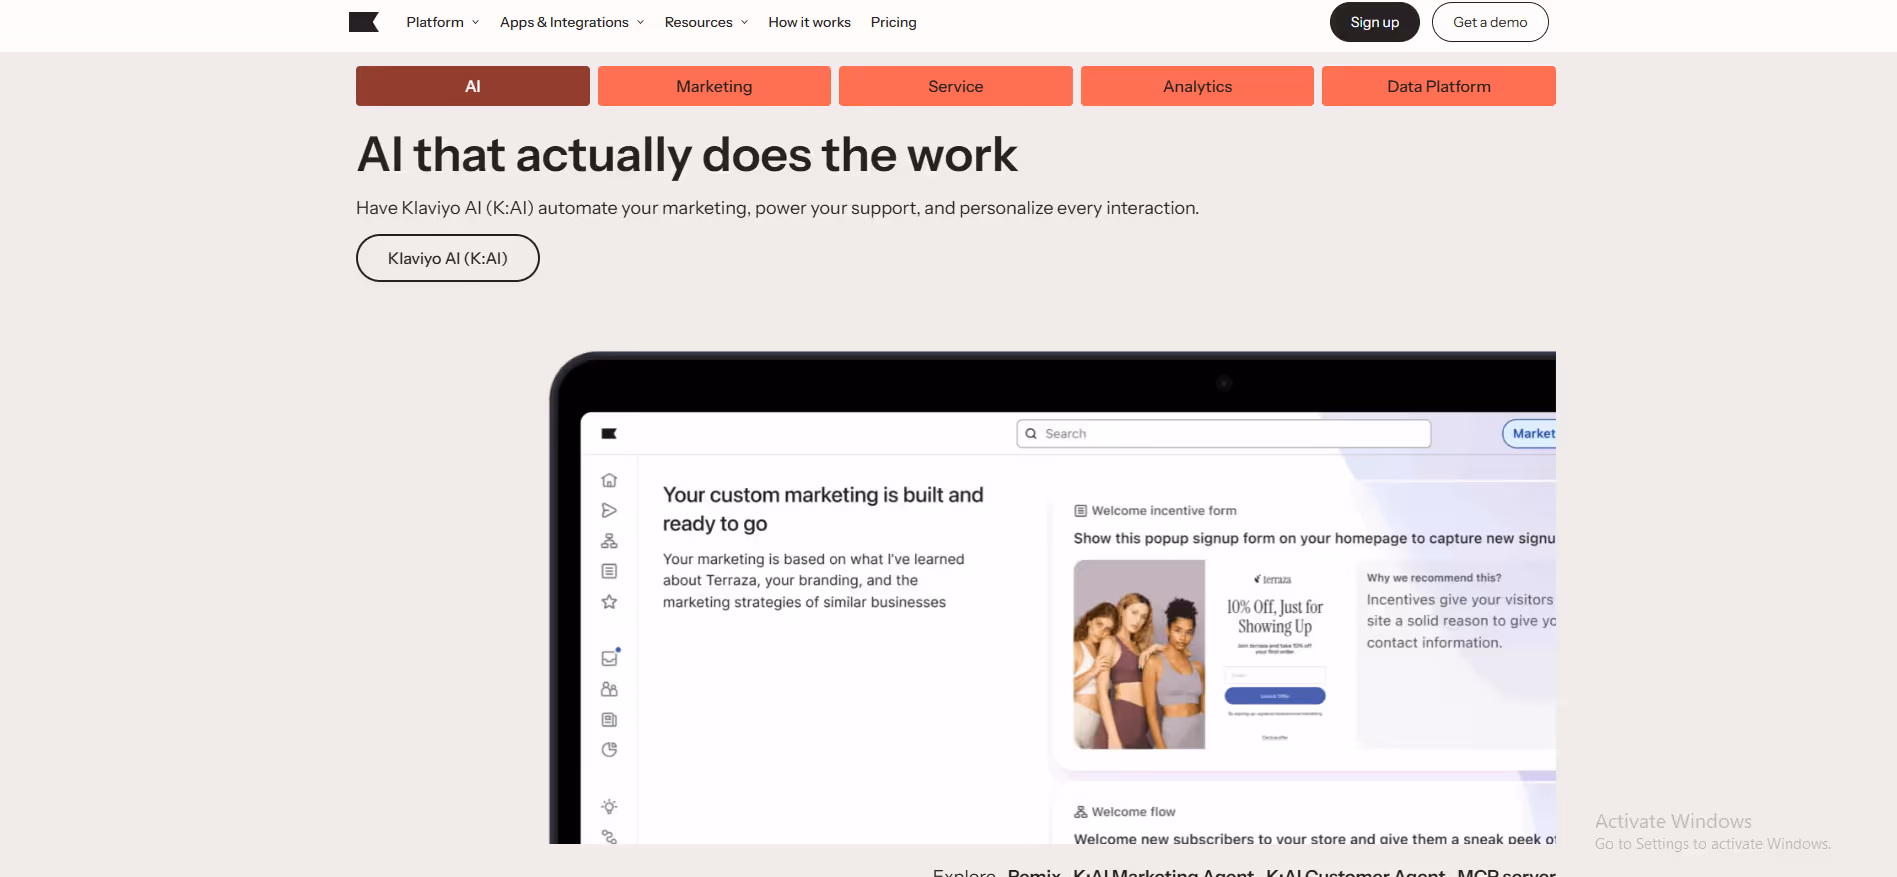Click the 'Welcome flow' label
1897x877 pixels.
1133,812
